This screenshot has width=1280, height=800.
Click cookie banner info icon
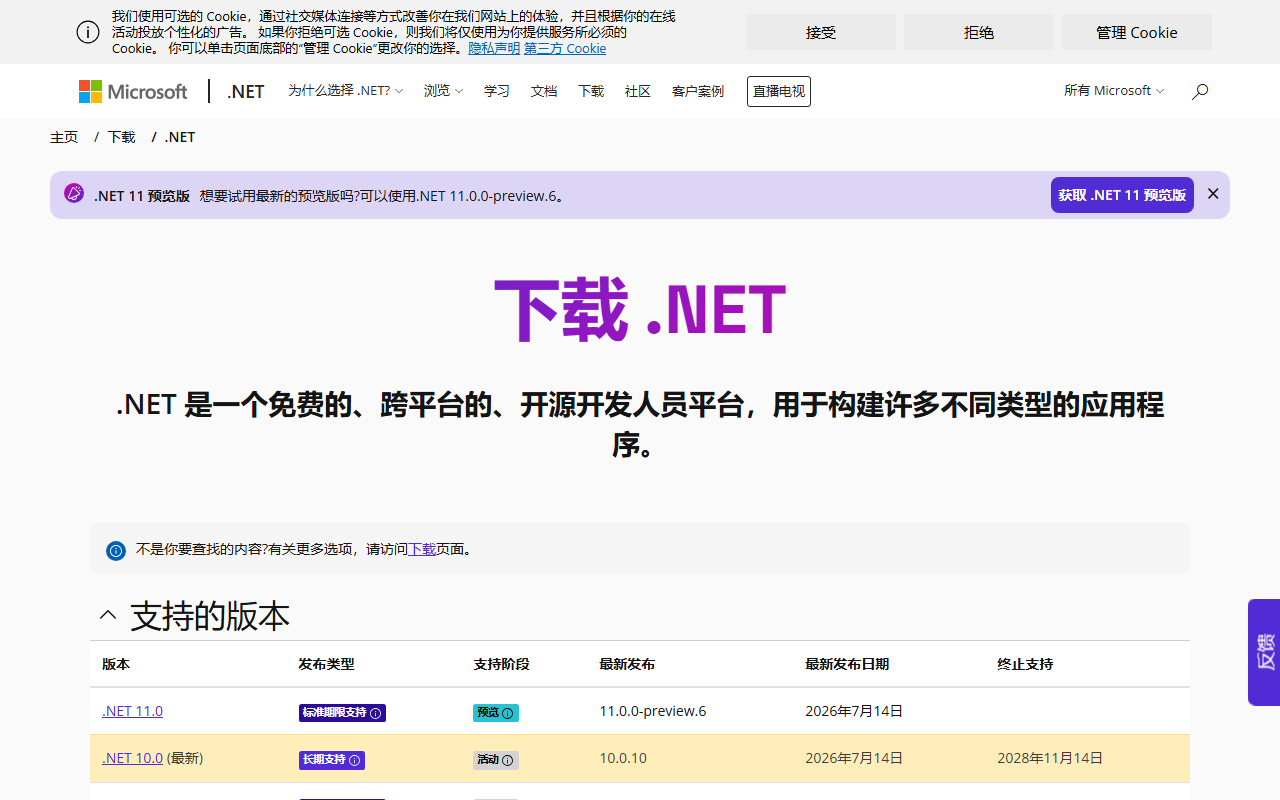88,32
